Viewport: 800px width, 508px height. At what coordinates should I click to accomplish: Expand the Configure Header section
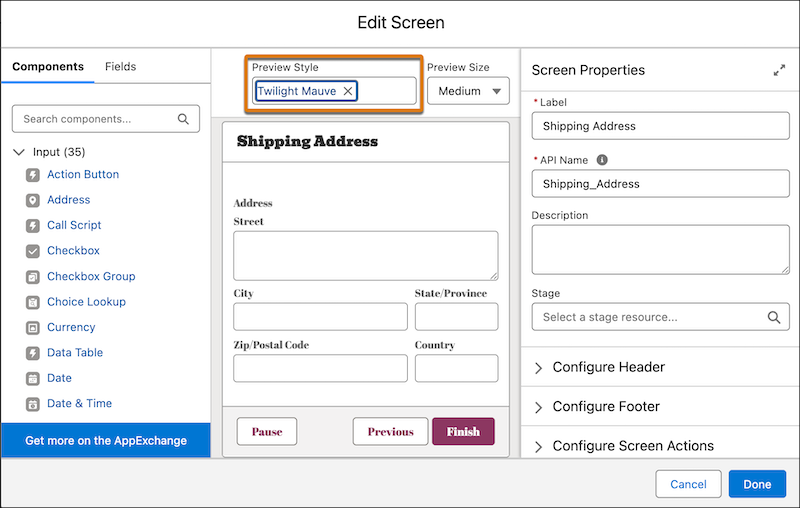(608, 367)
